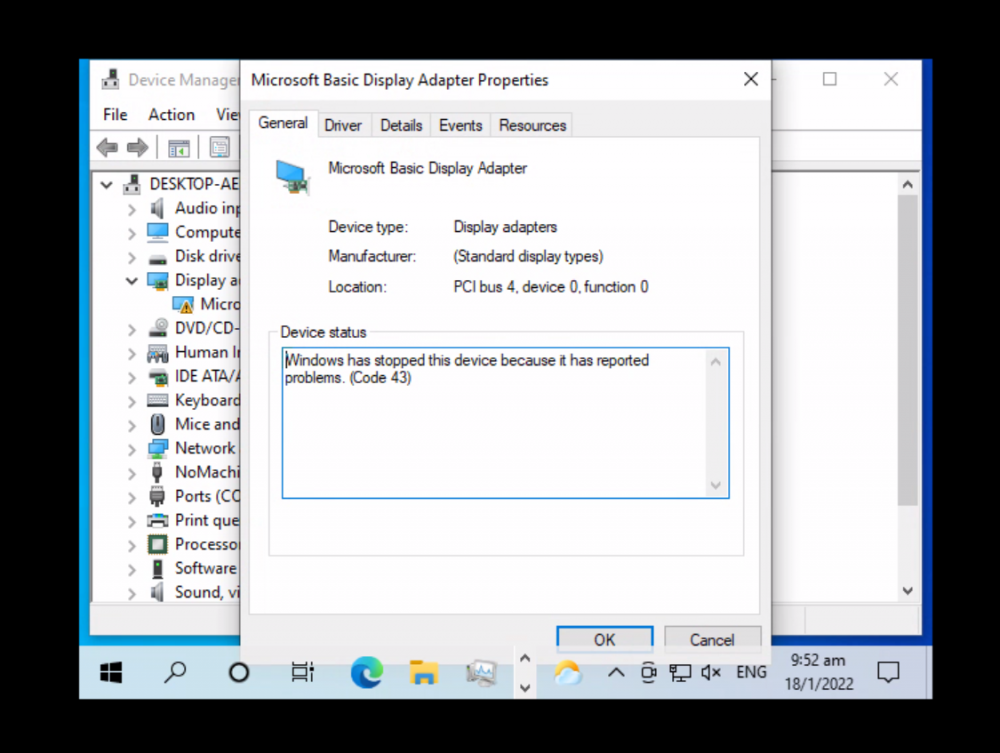Image resolution: width=1000 pixels, height=753 pixels.
Task: Click the network tray icon
Action: (680, 672)
